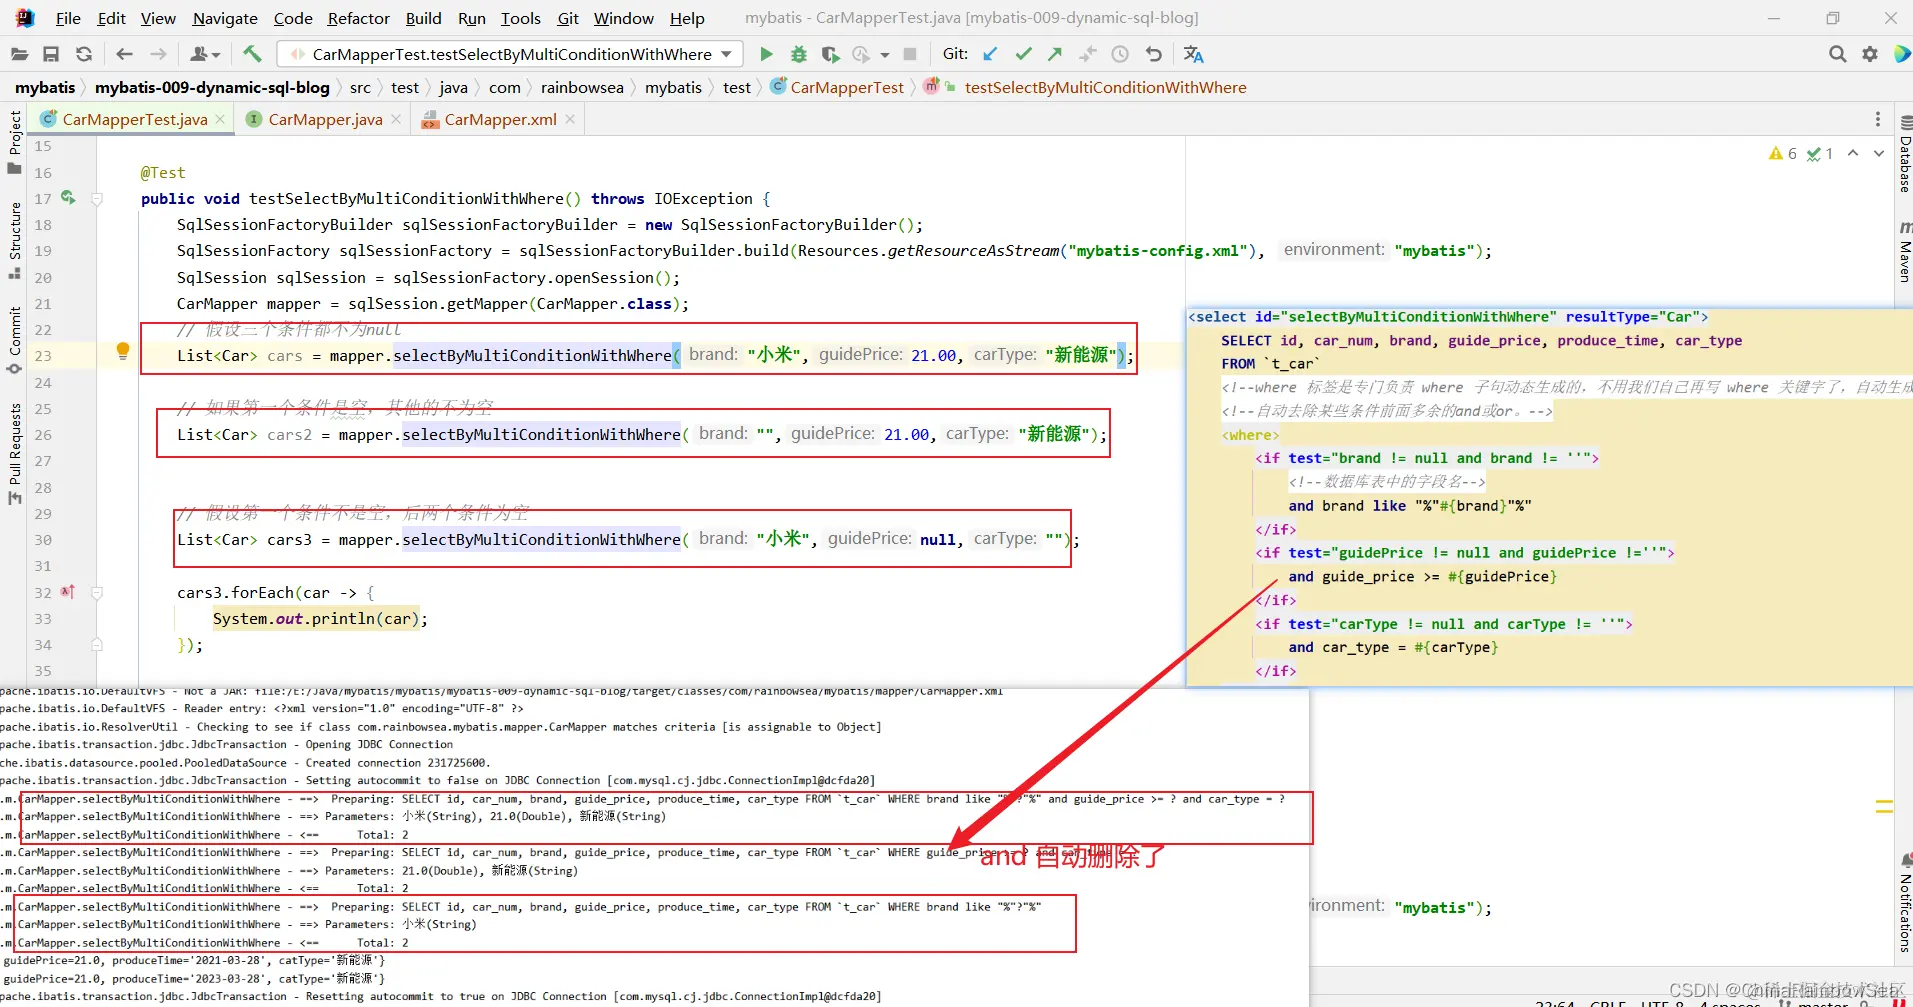This screenshot has height=1007, width=1913.
Task: Click the warnings count indicator
Action: click(1783, 153)
